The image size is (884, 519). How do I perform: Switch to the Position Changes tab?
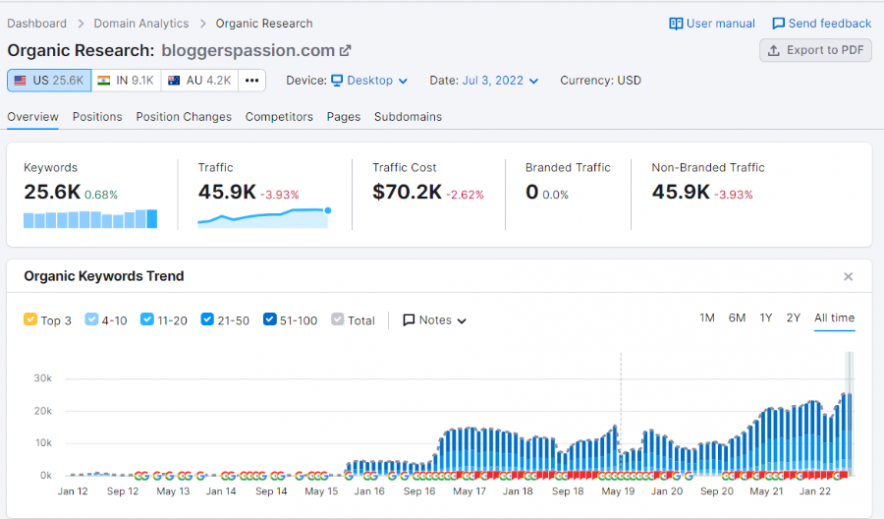tap(183, 117)
